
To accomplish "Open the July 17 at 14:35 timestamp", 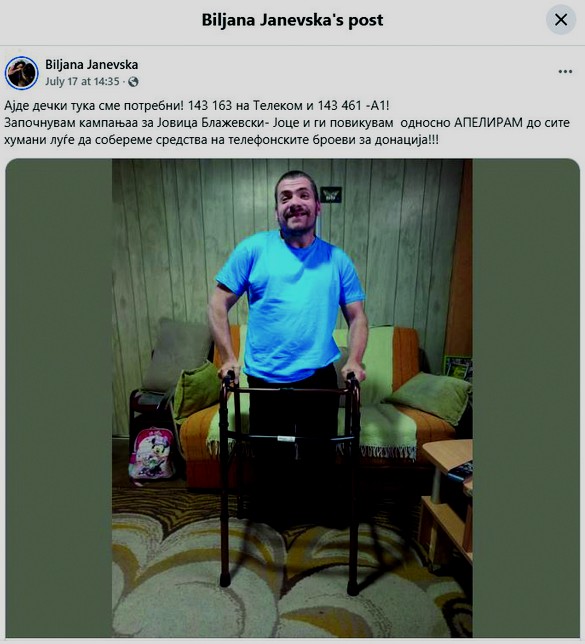I will coord(82,81).
